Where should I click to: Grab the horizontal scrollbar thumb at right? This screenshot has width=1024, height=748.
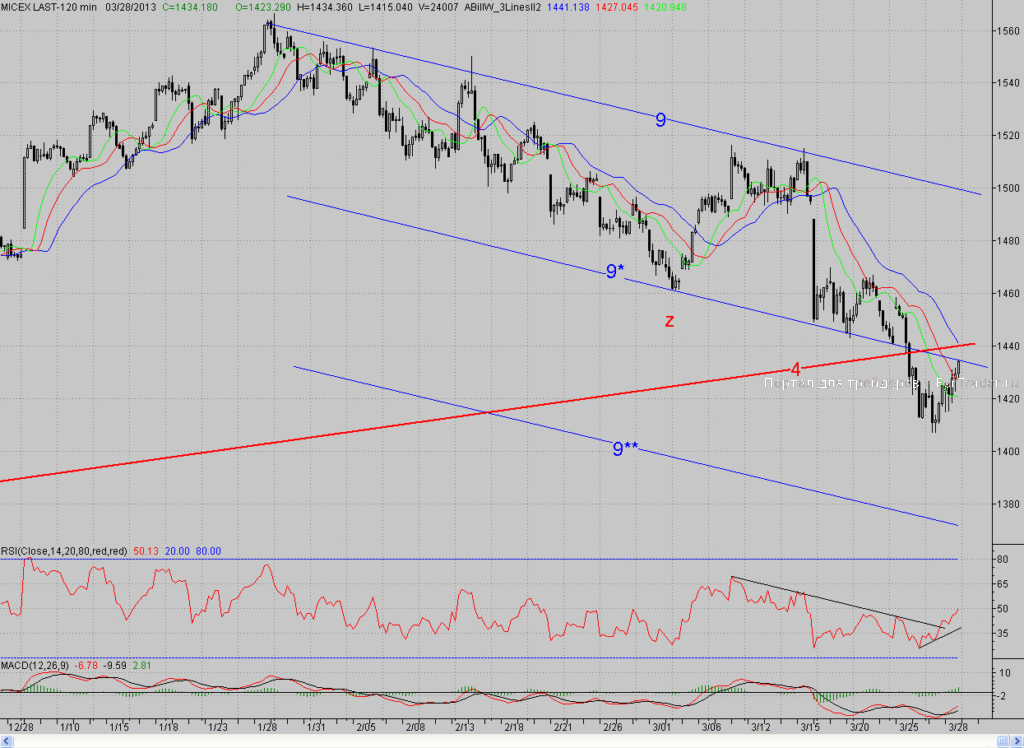point(1003,741)
